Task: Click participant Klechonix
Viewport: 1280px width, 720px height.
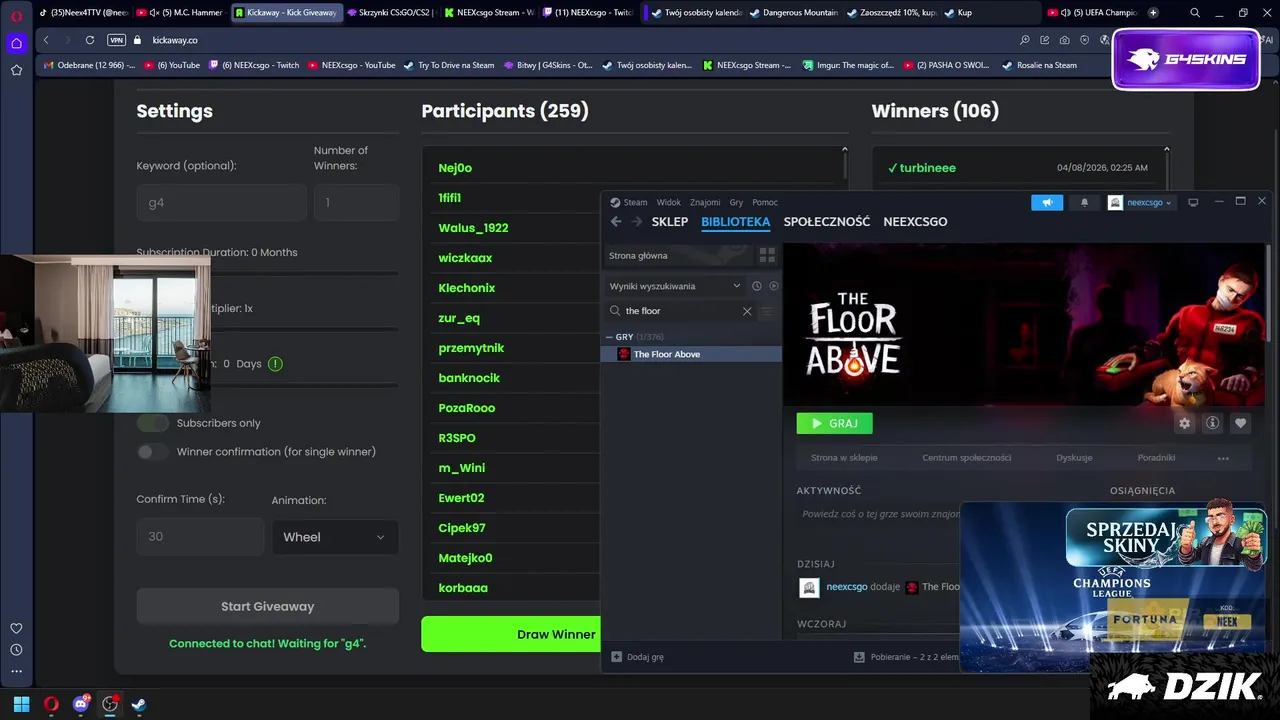Action: [x=467, y=288]
